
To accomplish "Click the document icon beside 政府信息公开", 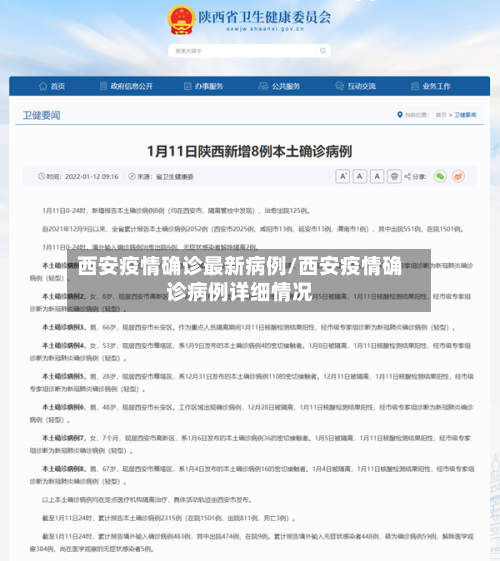I will tap(103, 86).
